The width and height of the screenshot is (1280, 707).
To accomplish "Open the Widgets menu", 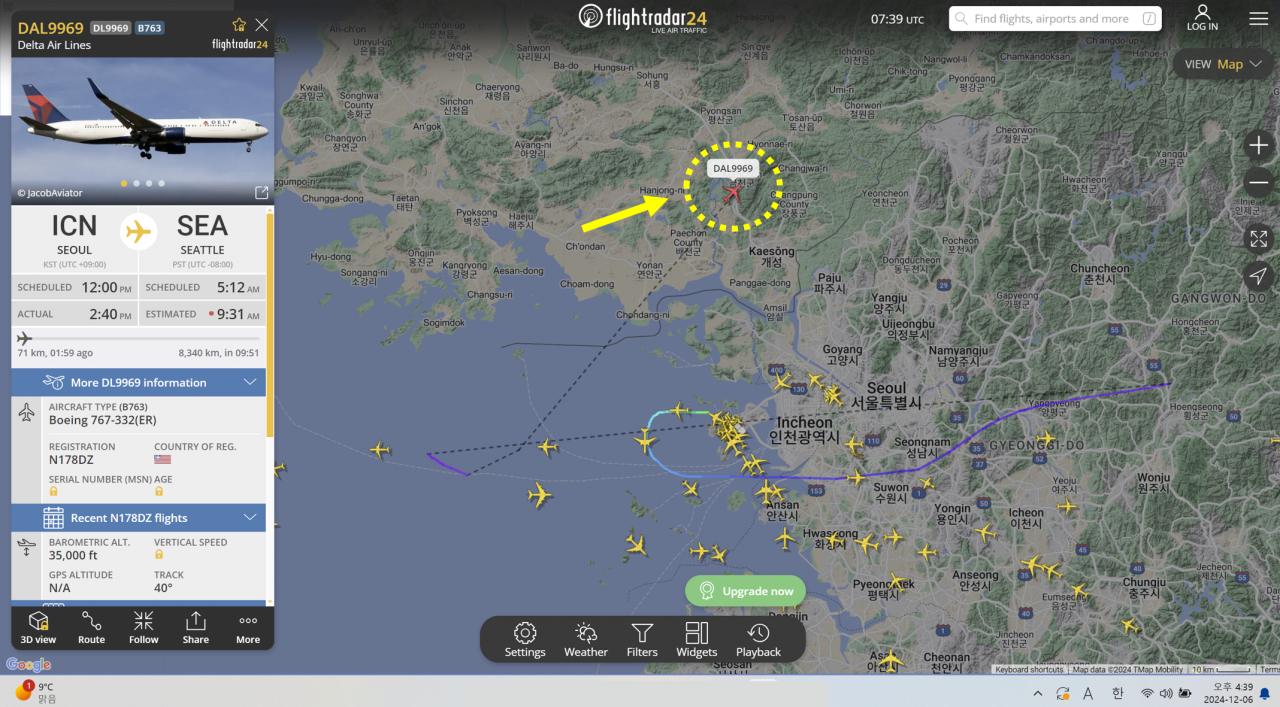I will point(697,640).
